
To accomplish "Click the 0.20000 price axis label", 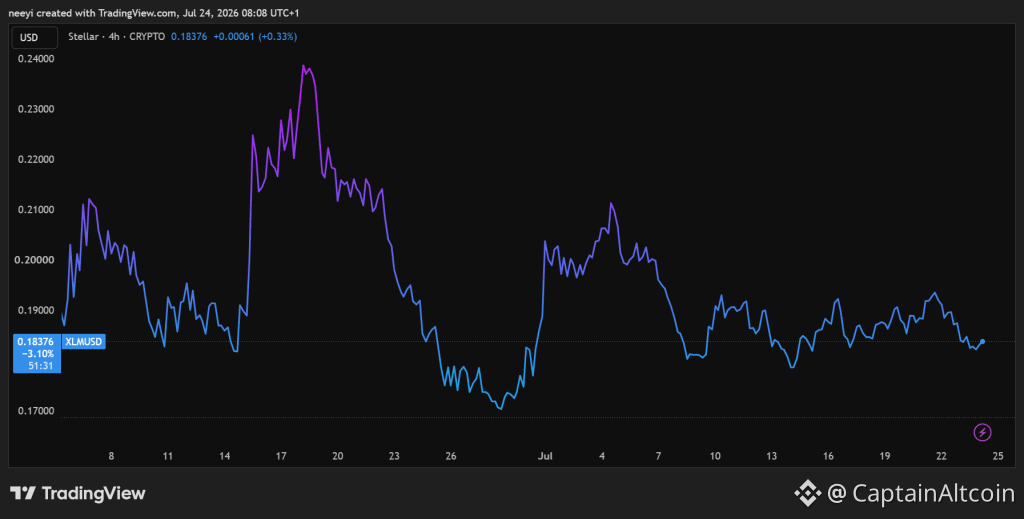I will (x=36, y=260).
